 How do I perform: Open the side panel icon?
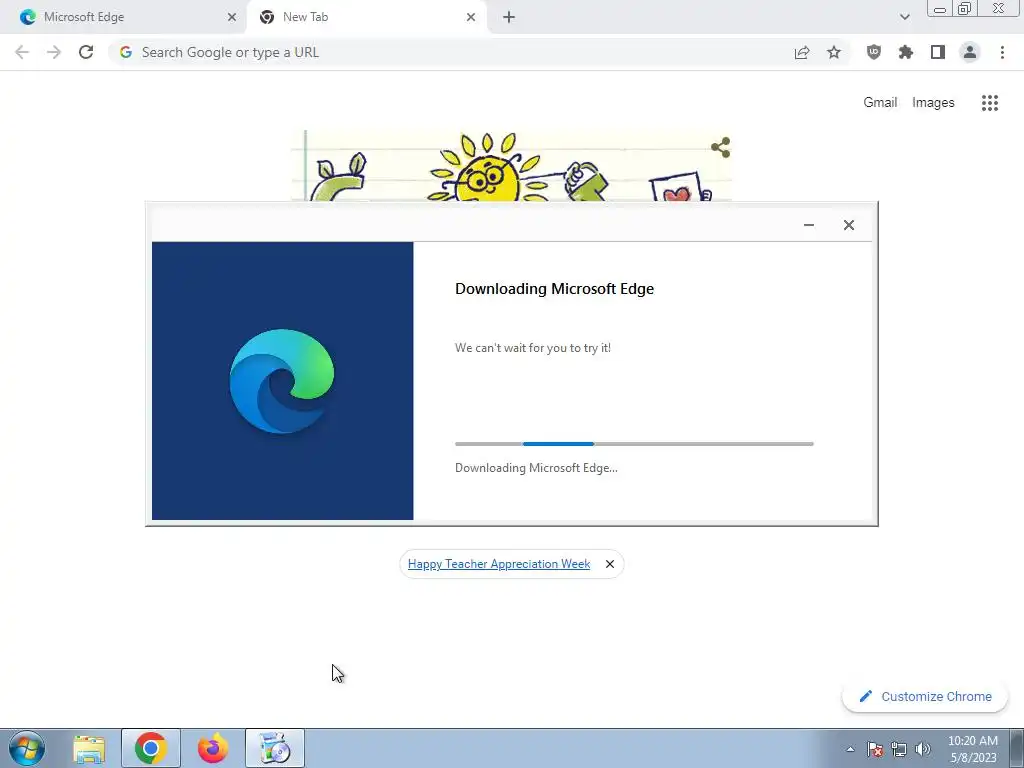(938, 52)
